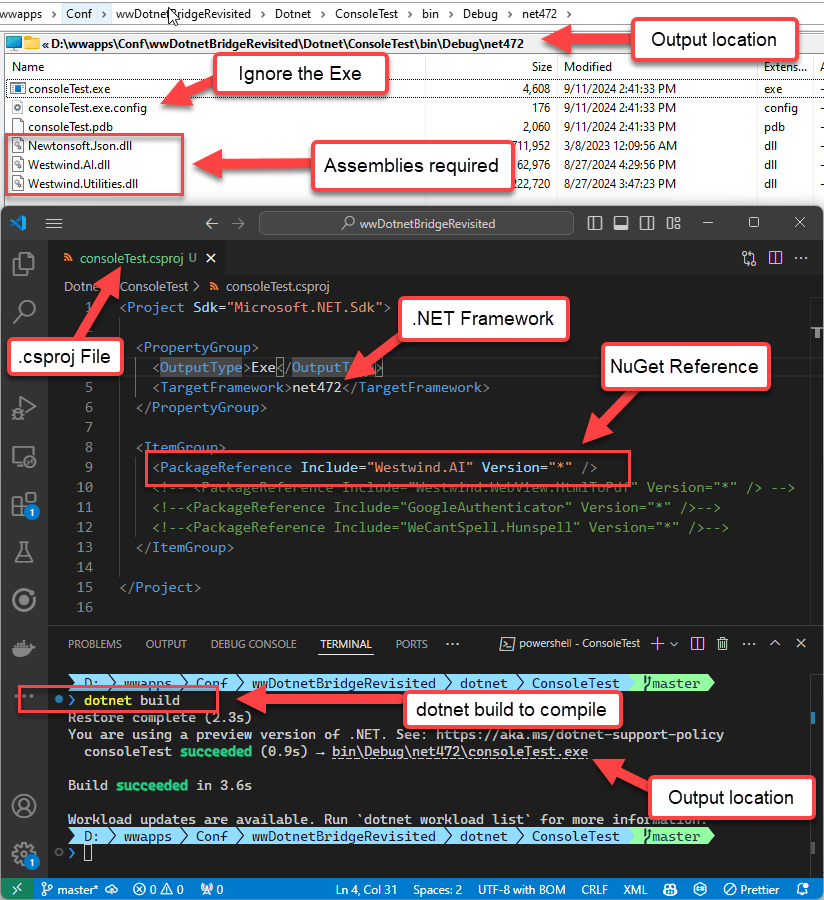Open the Search view in activity bar
This screenshot has width=824, height=900.
tap(23, 312)
